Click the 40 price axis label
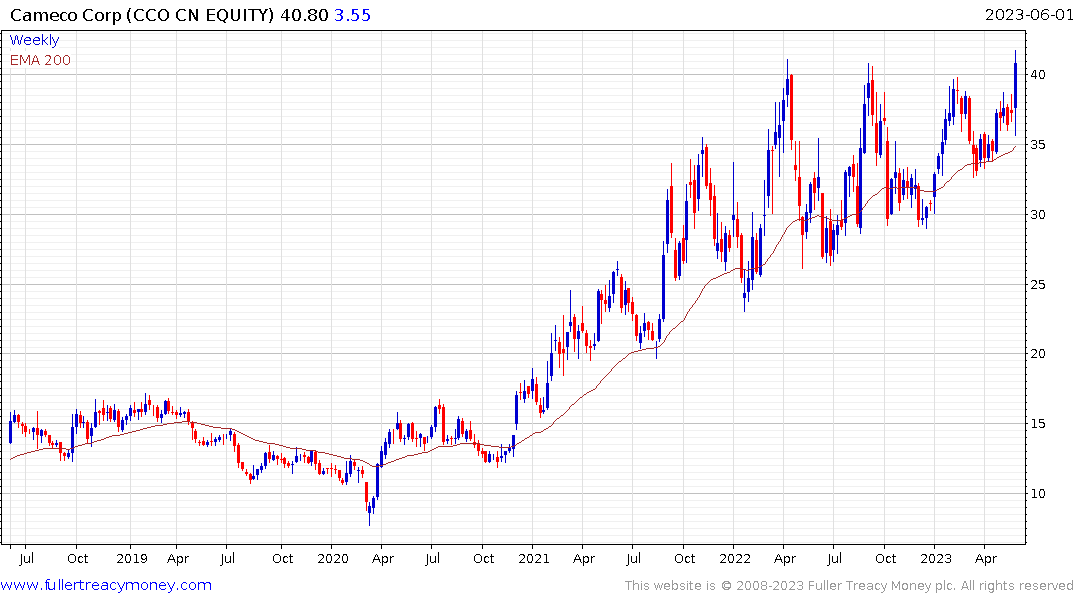Viewport: 1075px width, 600px height. click(x=1038, y=74)
